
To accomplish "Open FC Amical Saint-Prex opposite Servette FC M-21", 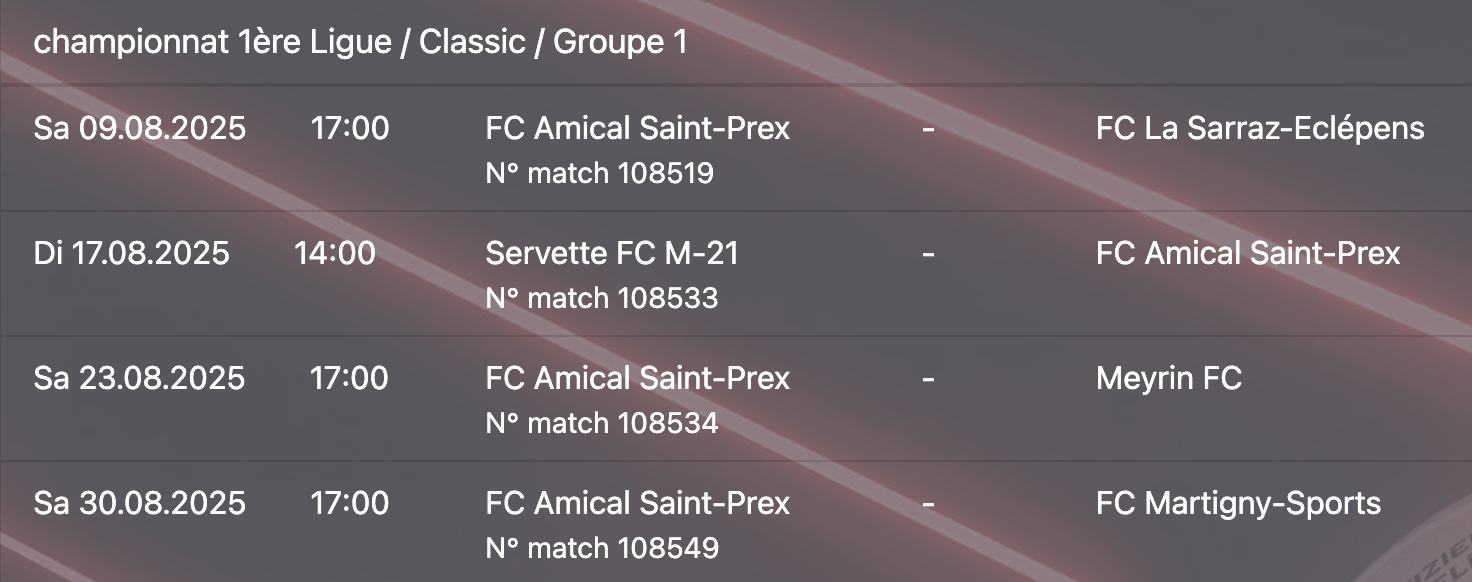I will click(1248, 254).
